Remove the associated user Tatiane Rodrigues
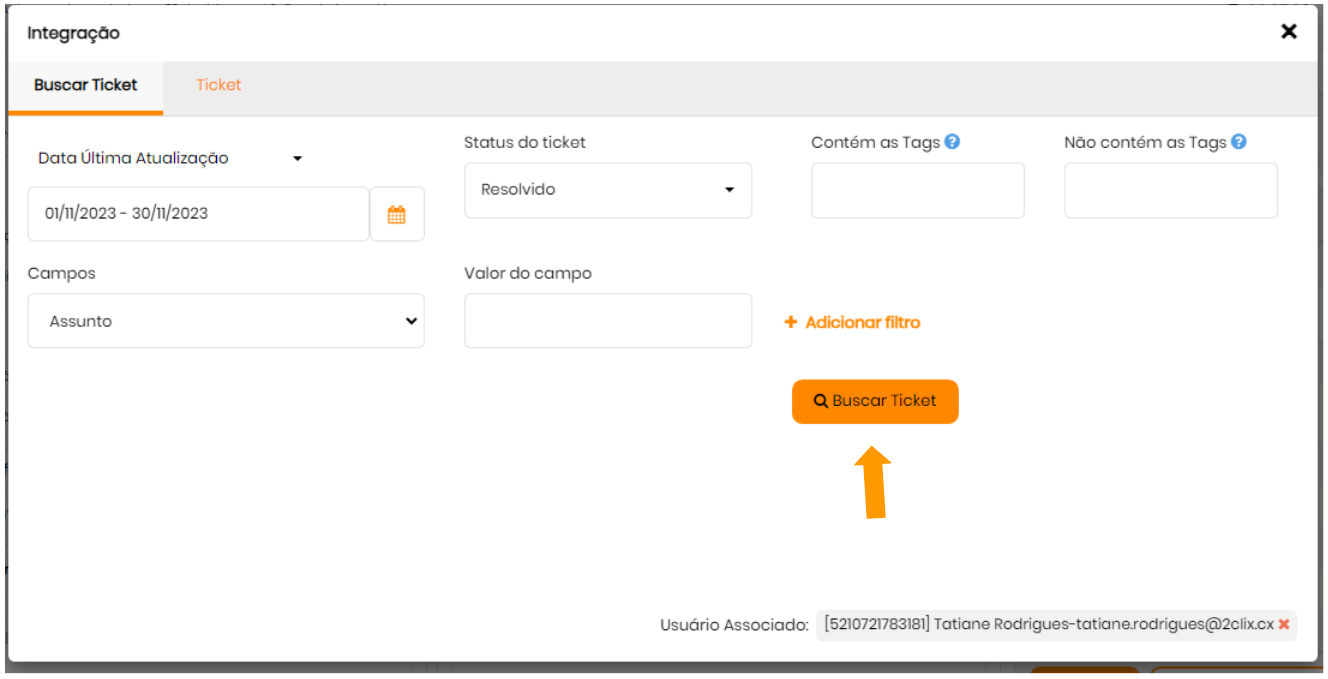Screen dimensions: 1328x679 (x=1284, y=624)
